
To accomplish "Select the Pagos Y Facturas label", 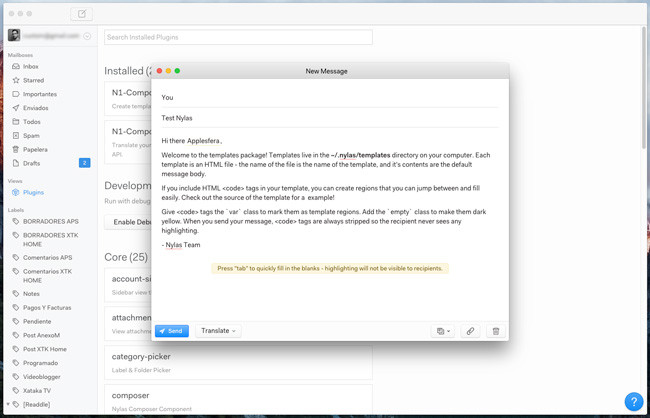I will tap(47, 308).
